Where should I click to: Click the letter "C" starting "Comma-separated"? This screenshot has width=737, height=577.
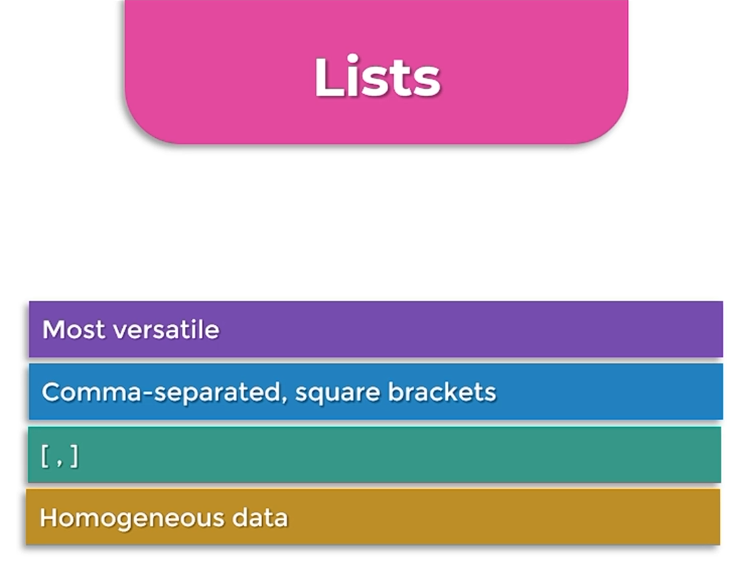[51, 392]
